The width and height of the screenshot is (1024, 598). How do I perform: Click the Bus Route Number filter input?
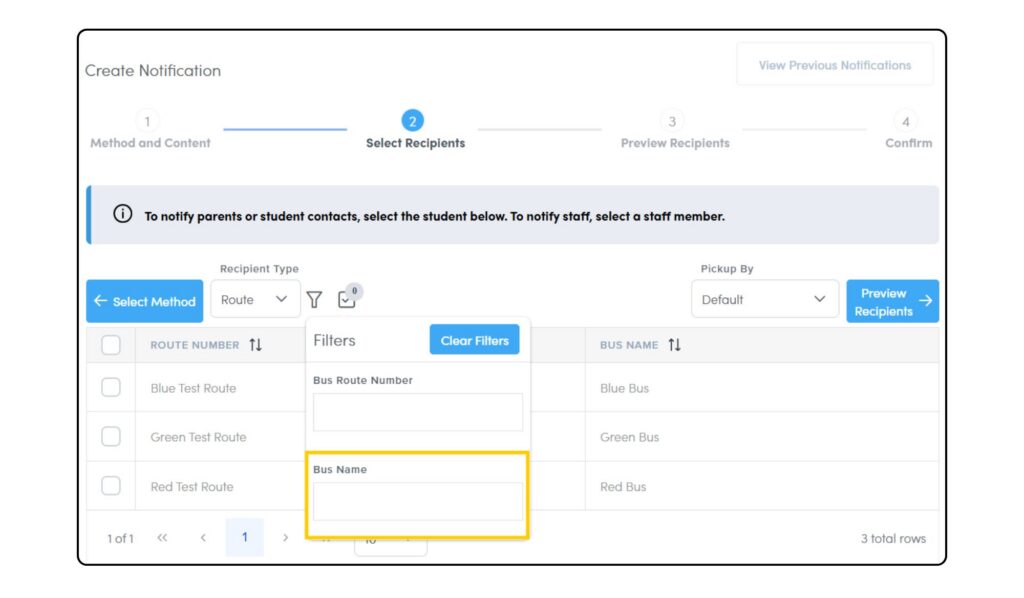click(x=417, y=412)
